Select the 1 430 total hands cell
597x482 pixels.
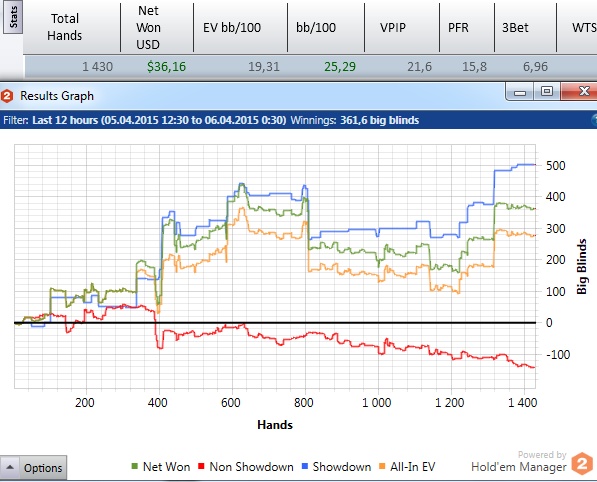tap(97, 67)
